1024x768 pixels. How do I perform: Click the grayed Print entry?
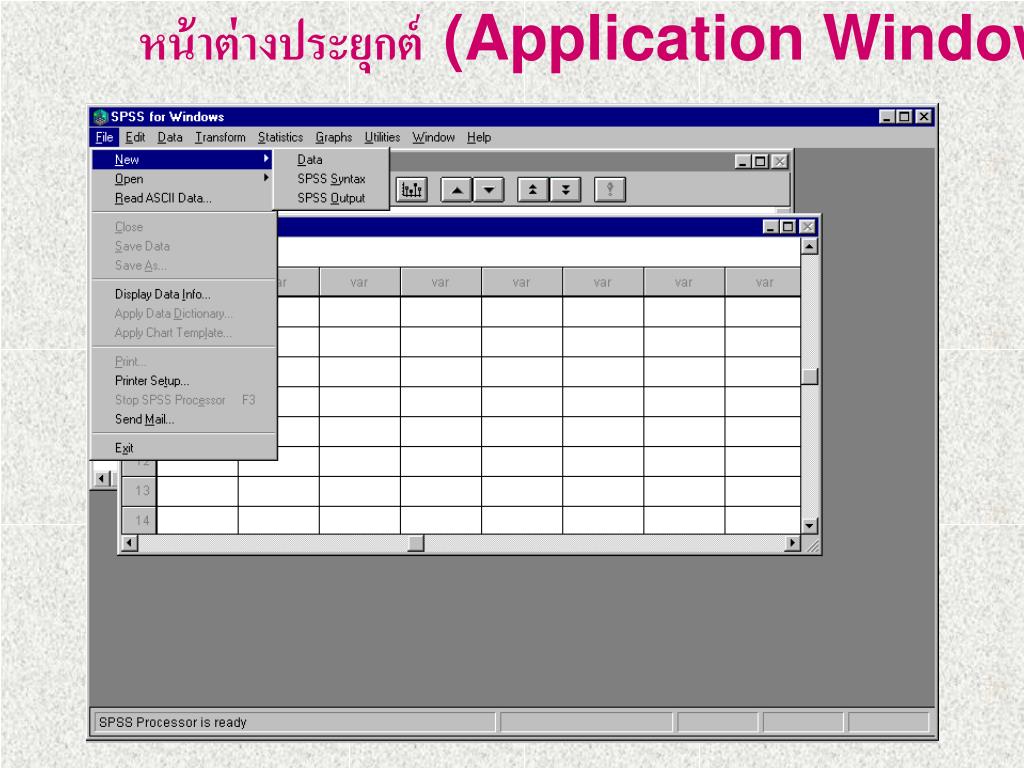183,361
